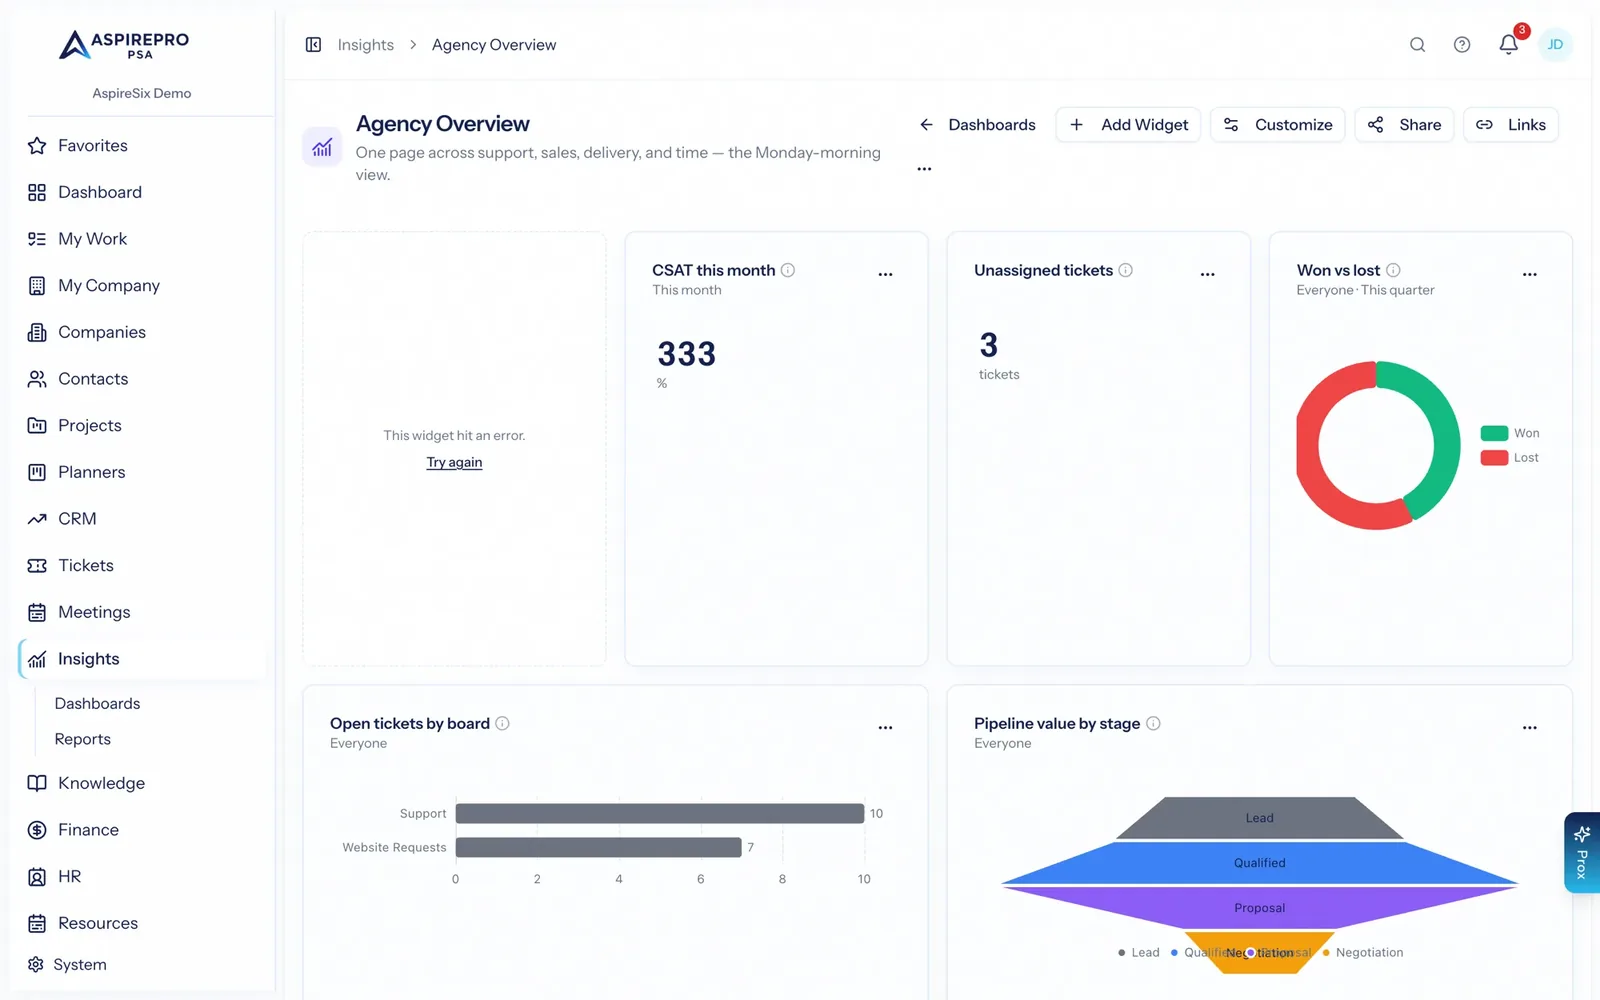Open Reports under Insights

pyautogui.click(x=83, y=740)
